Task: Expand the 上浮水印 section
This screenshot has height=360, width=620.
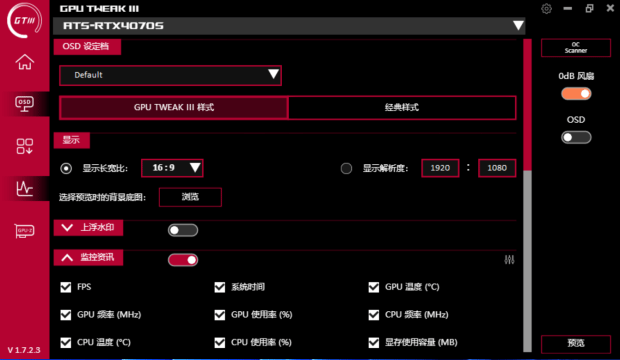Action: coord(88,227)
